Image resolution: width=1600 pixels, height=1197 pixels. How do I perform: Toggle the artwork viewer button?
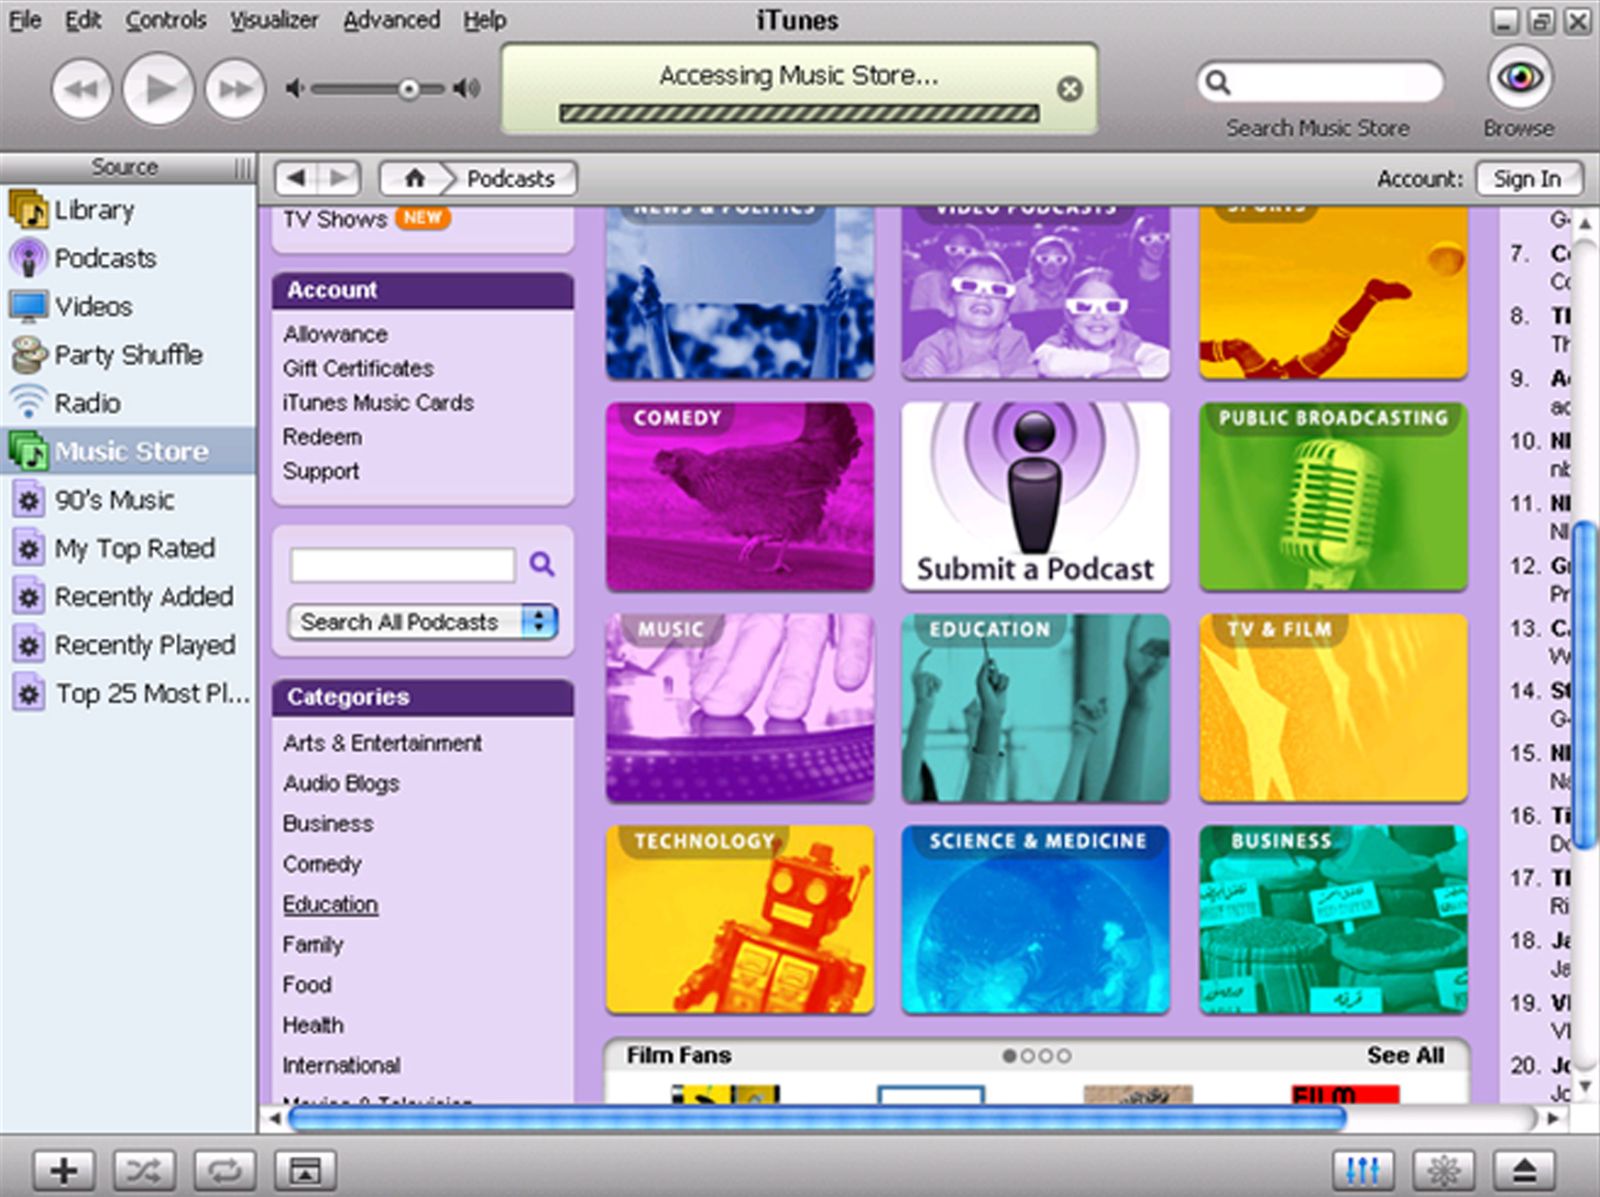pos(305,1169)
